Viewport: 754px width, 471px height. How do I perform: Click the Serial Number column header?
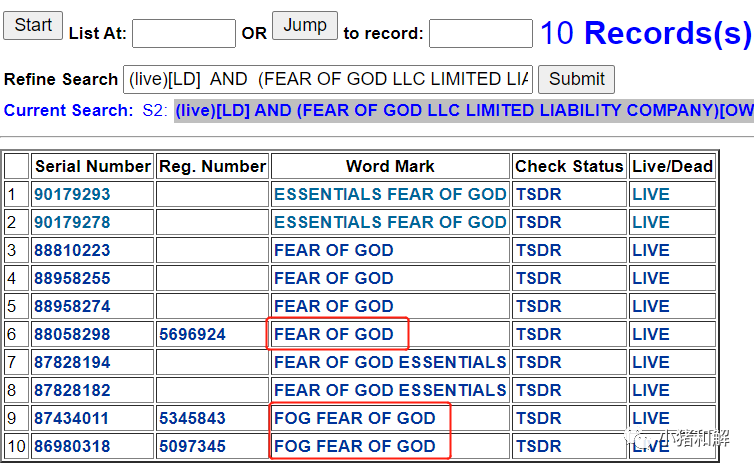92,166
